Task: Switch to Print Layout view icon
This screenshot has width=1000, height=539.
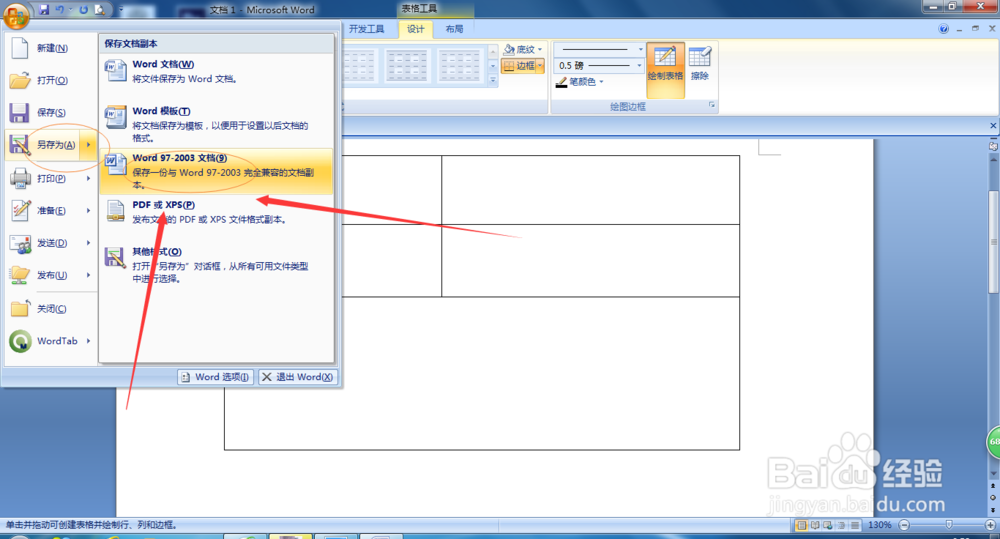Action: 801,525
